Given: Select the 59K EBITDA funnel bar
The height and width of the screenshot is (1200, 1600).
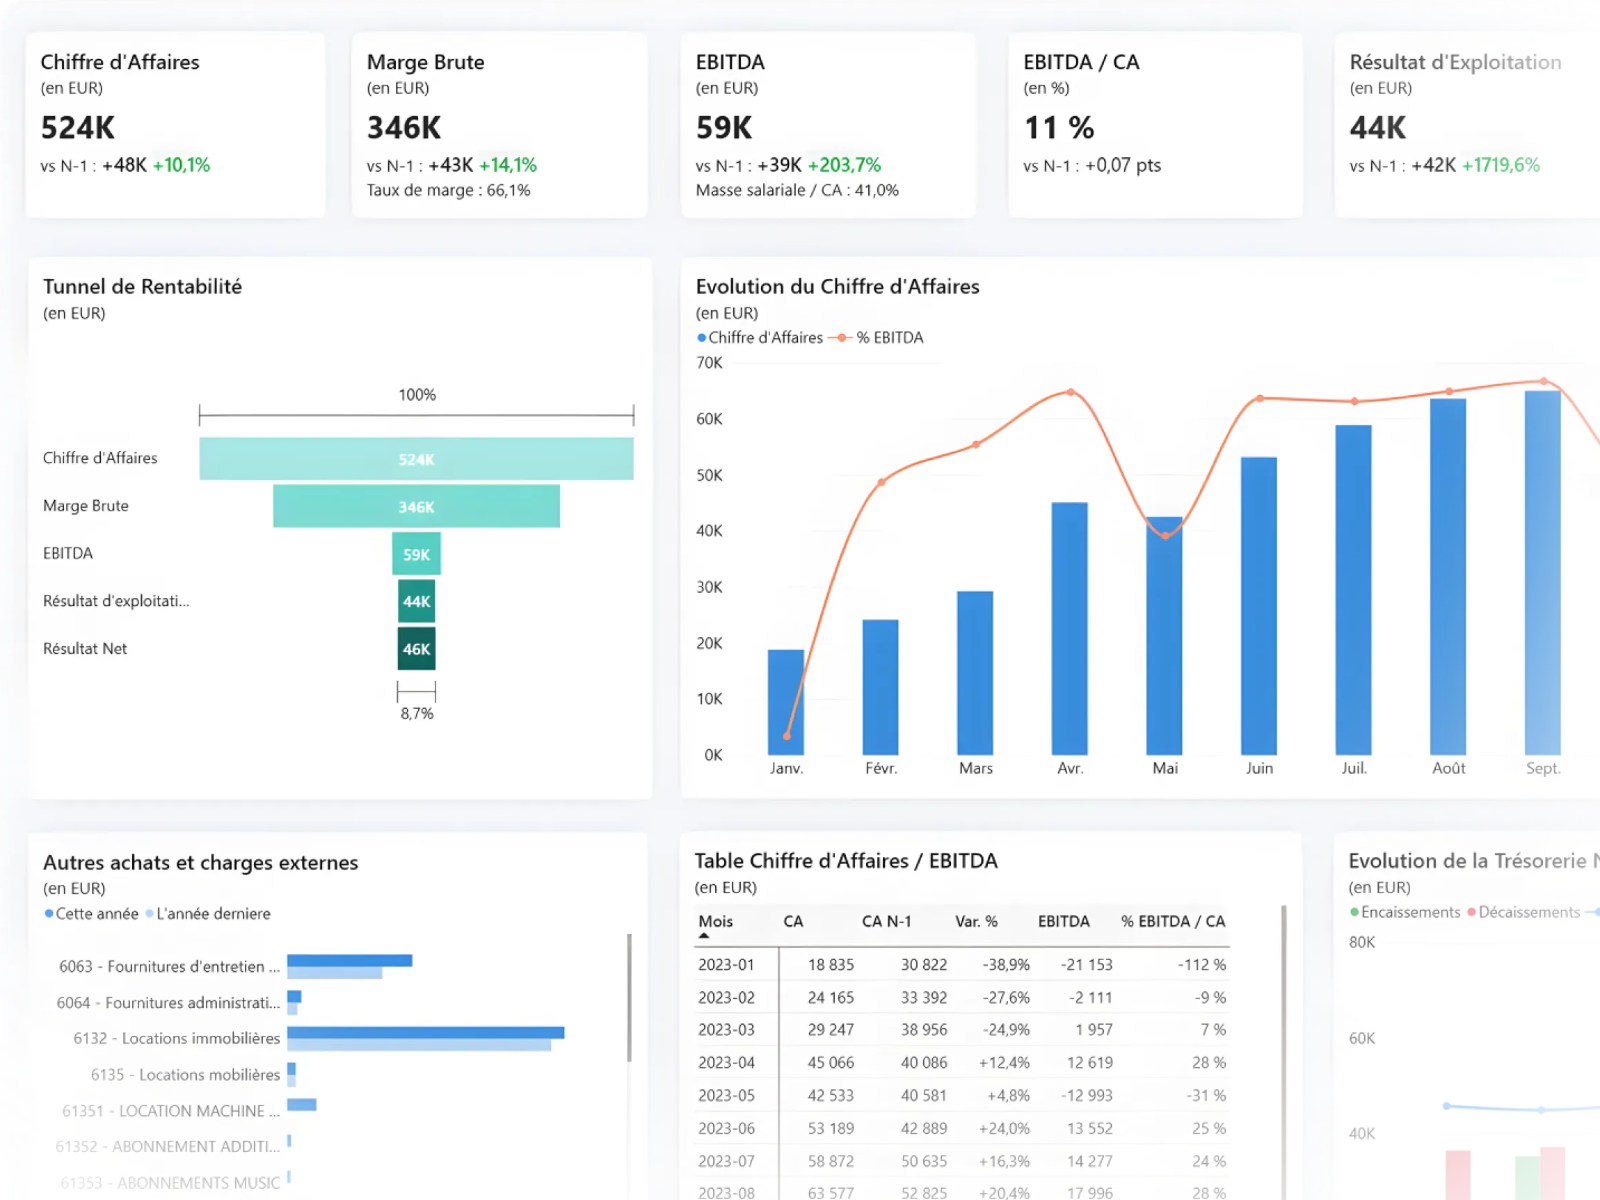Looking at the screenshot, I should click(x=416, y=554).
